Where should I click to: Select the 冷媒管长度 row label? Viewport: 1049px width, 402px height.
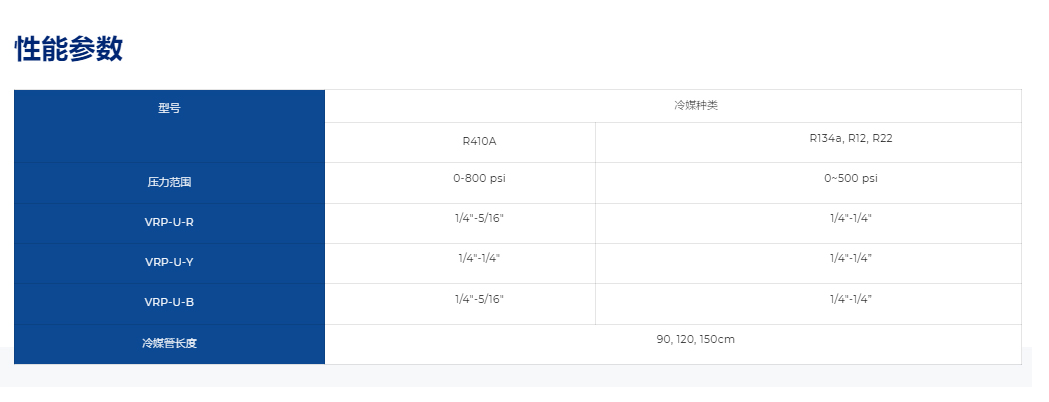click(169, 343)
